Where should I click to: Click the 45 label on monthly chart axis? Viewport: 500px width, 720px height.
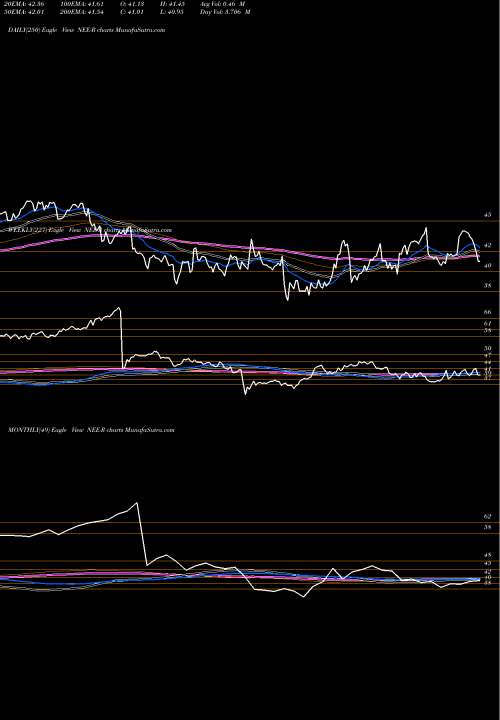(x=488, y=563)
